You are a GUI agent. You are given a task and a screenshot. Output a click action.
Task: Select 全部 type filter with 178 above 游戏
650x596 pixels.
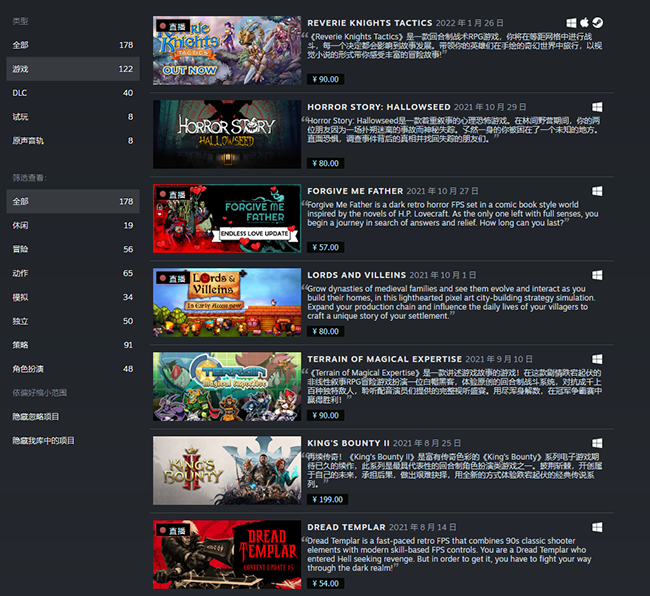click(x=73, y=45)
